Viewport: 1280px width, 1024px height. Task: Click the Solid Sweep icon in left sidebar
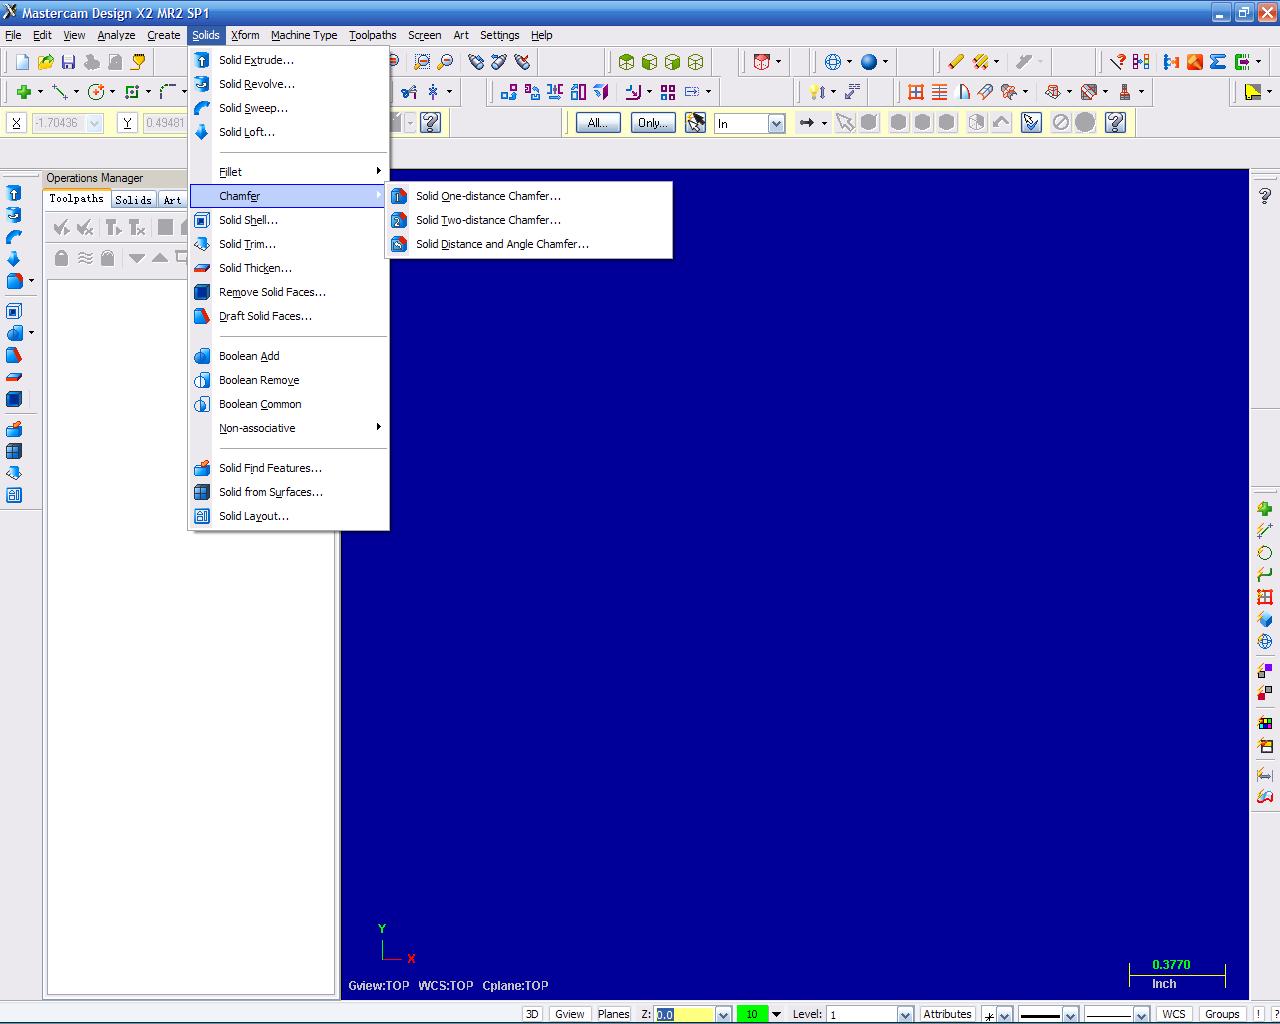coord(14,237)
